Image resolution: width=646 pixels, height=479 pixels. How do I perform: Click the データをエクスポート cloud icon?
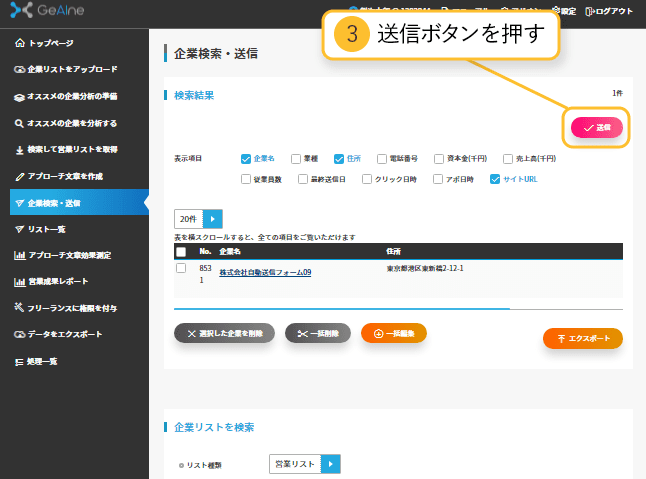tap(19, 334)
